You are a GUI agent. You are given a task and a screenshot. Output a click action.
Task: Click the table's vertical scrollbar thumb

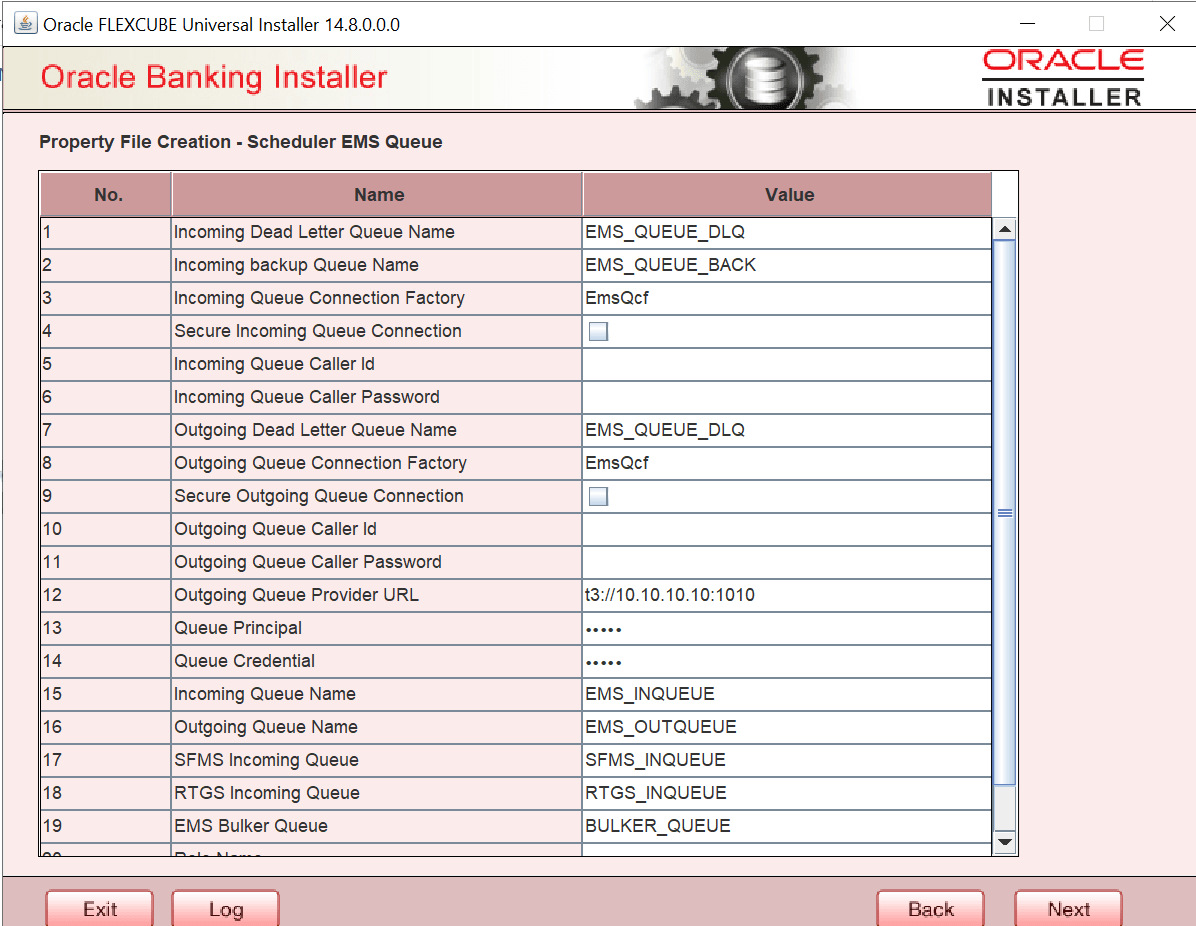coord(1005,513)
